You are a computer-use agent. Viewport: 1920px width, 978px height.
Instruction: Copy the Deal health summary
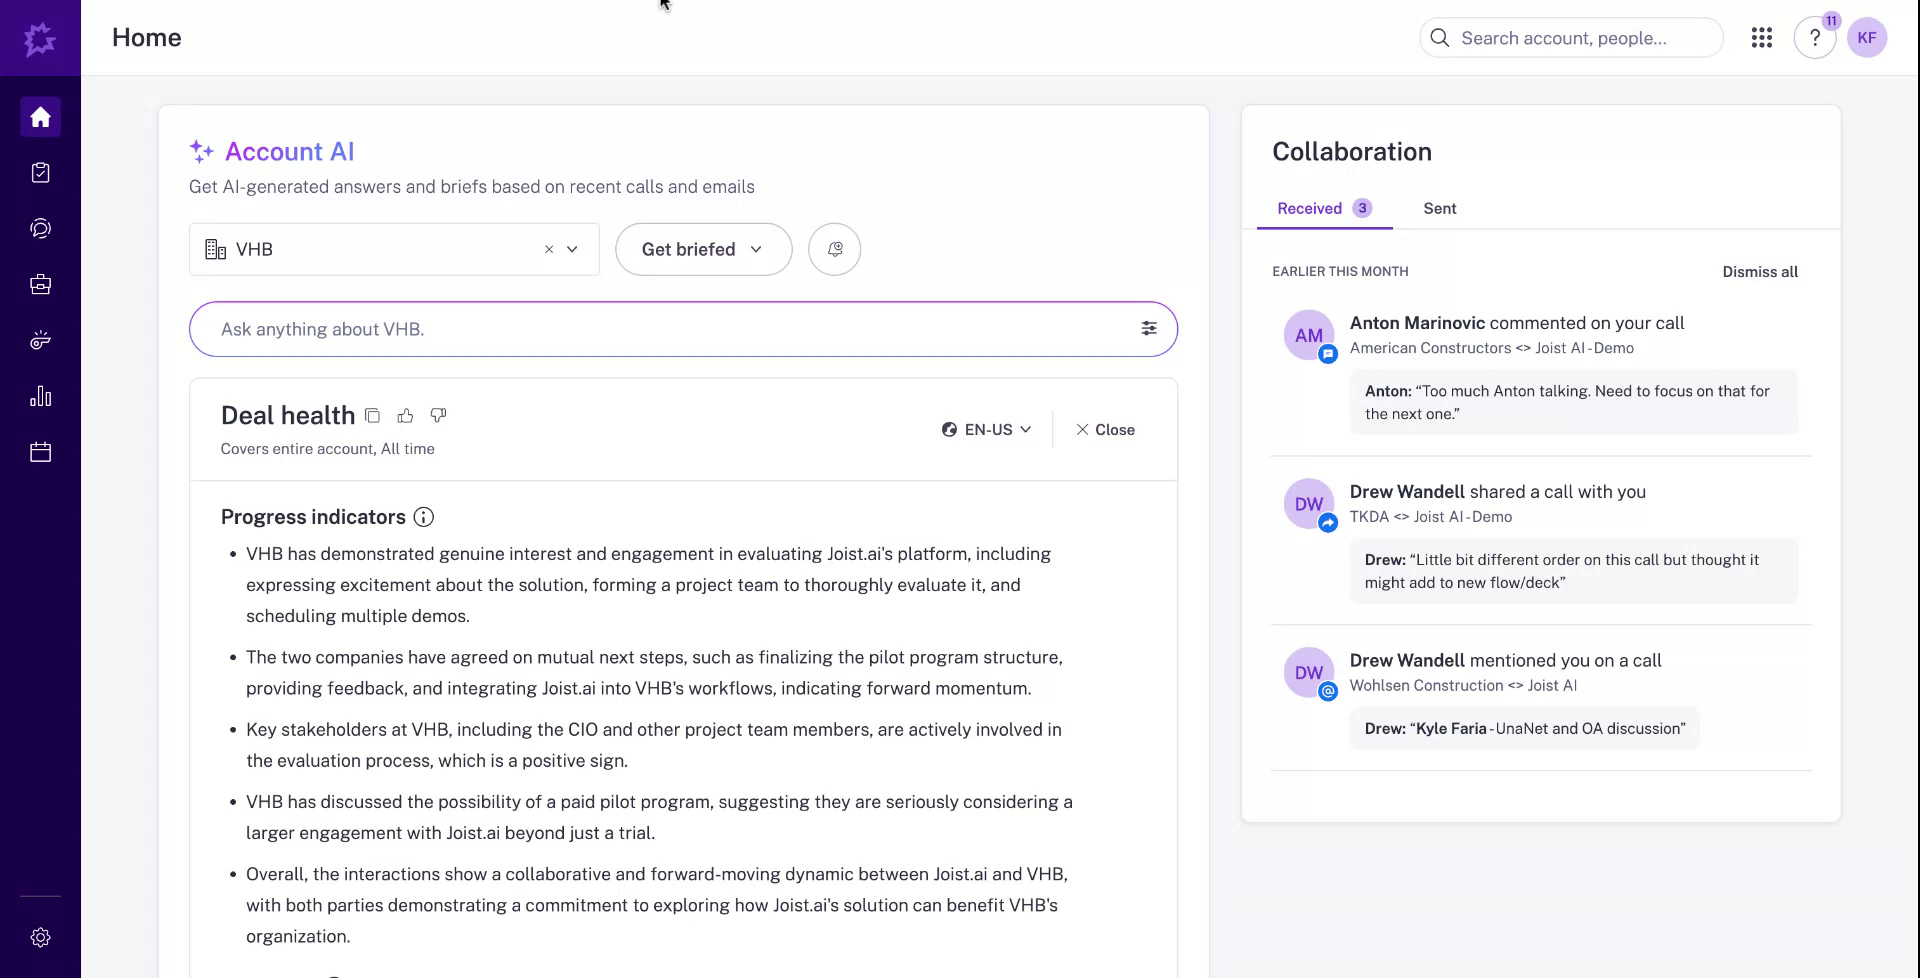(372, 415)
